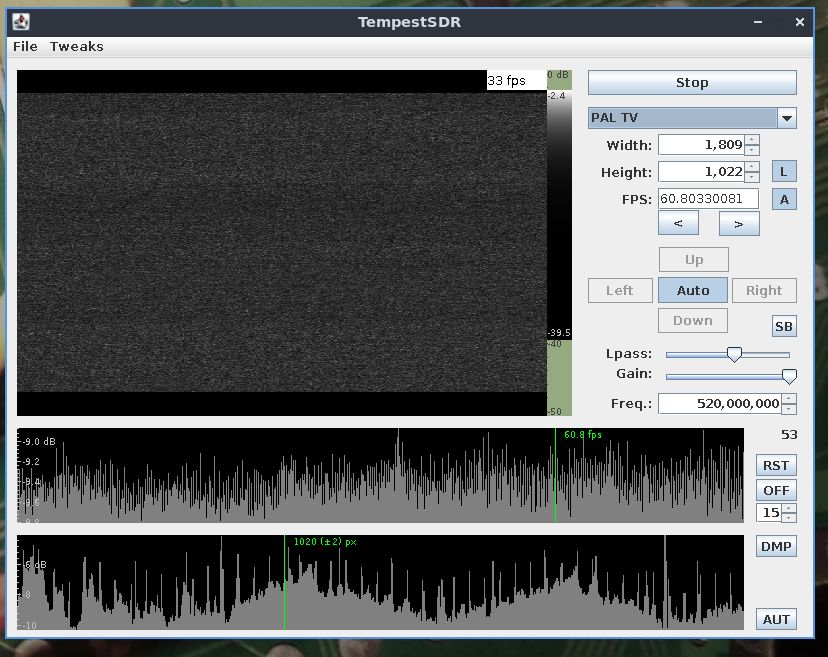This screenshot has height=657, width=828.
Task: Toggle the SB button
Action: [x=784, y=327]
